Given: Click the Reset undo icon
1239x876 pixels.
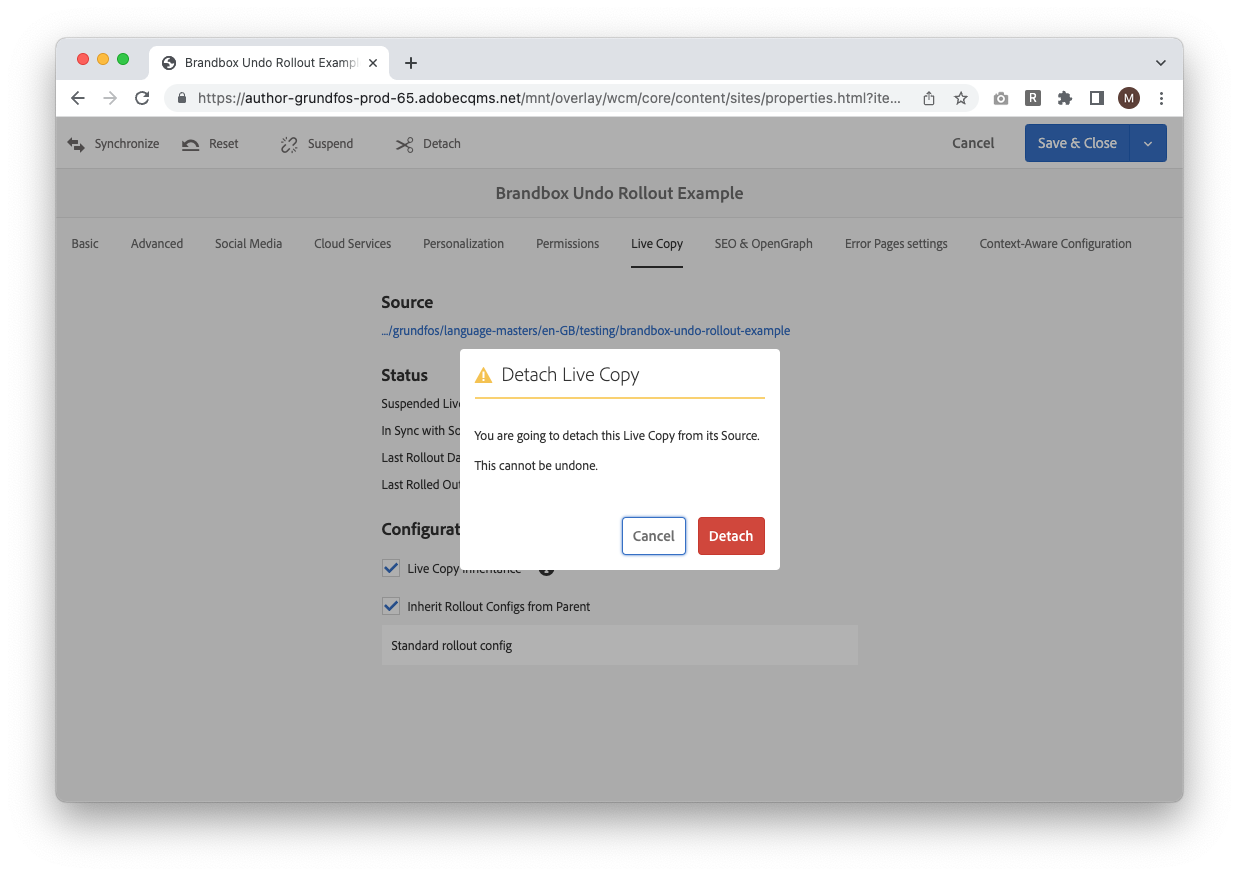Looking at the screenshot, I should (x=191, y=144).
